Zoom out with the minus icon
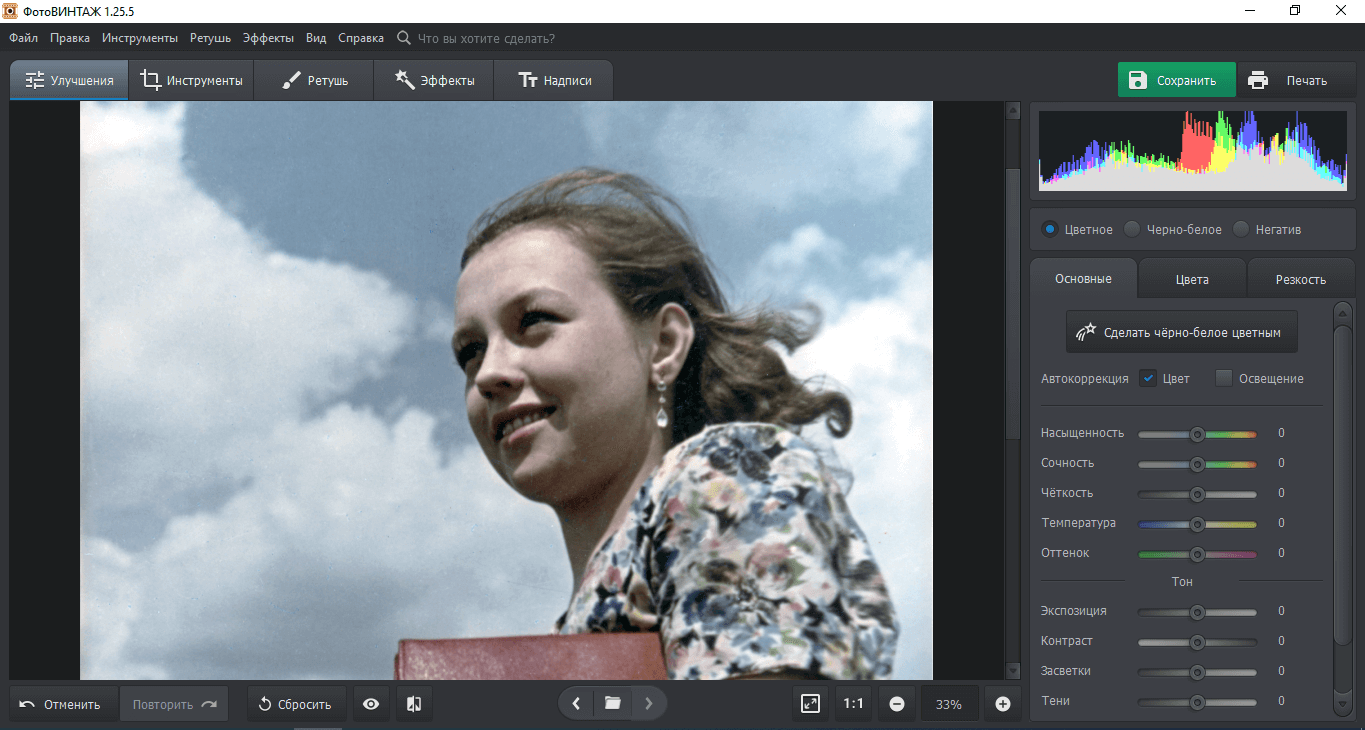The height and width of the screenshot is (730, 1365). click(897, 704)
